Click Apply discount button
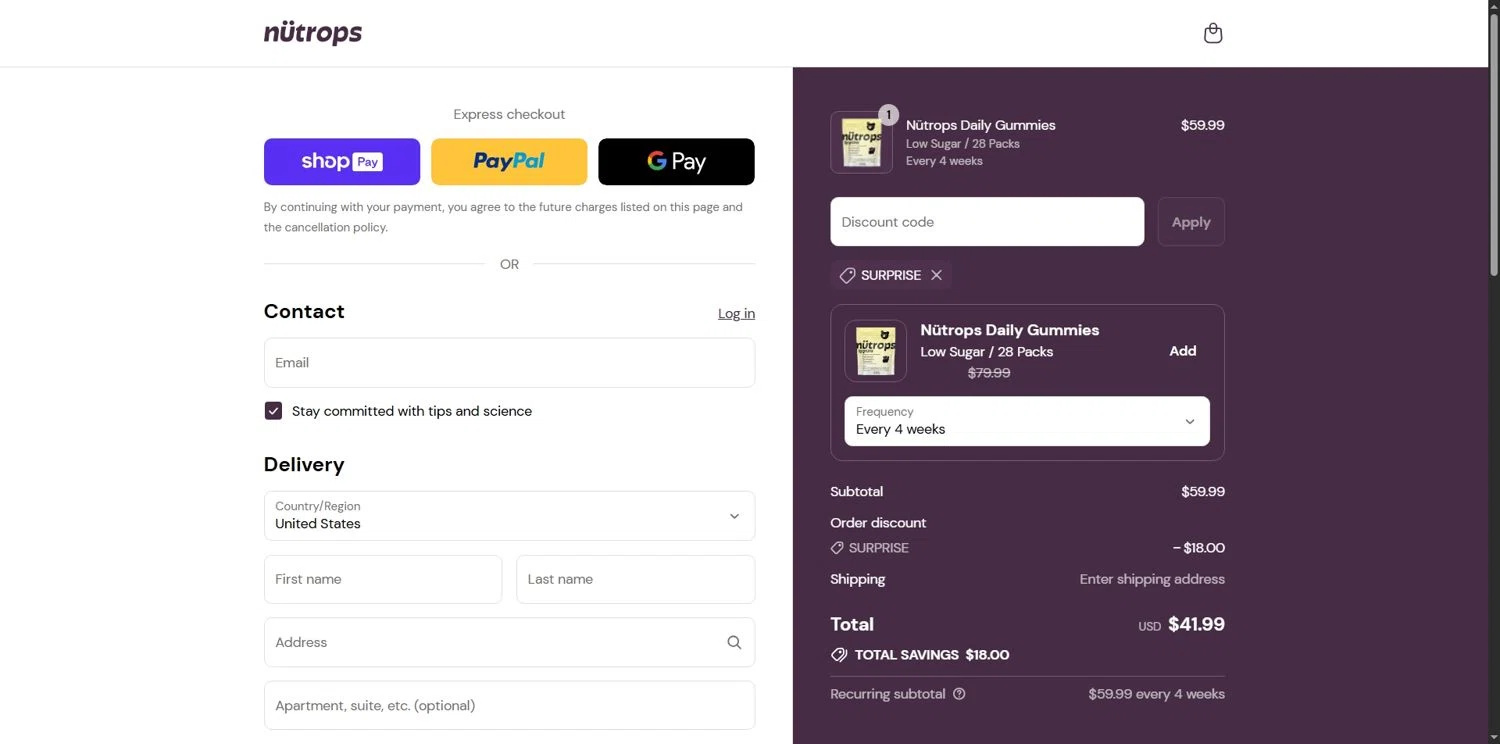Image resolution: width=1500 pixels, height=744 pixels. pos(1191,222)
